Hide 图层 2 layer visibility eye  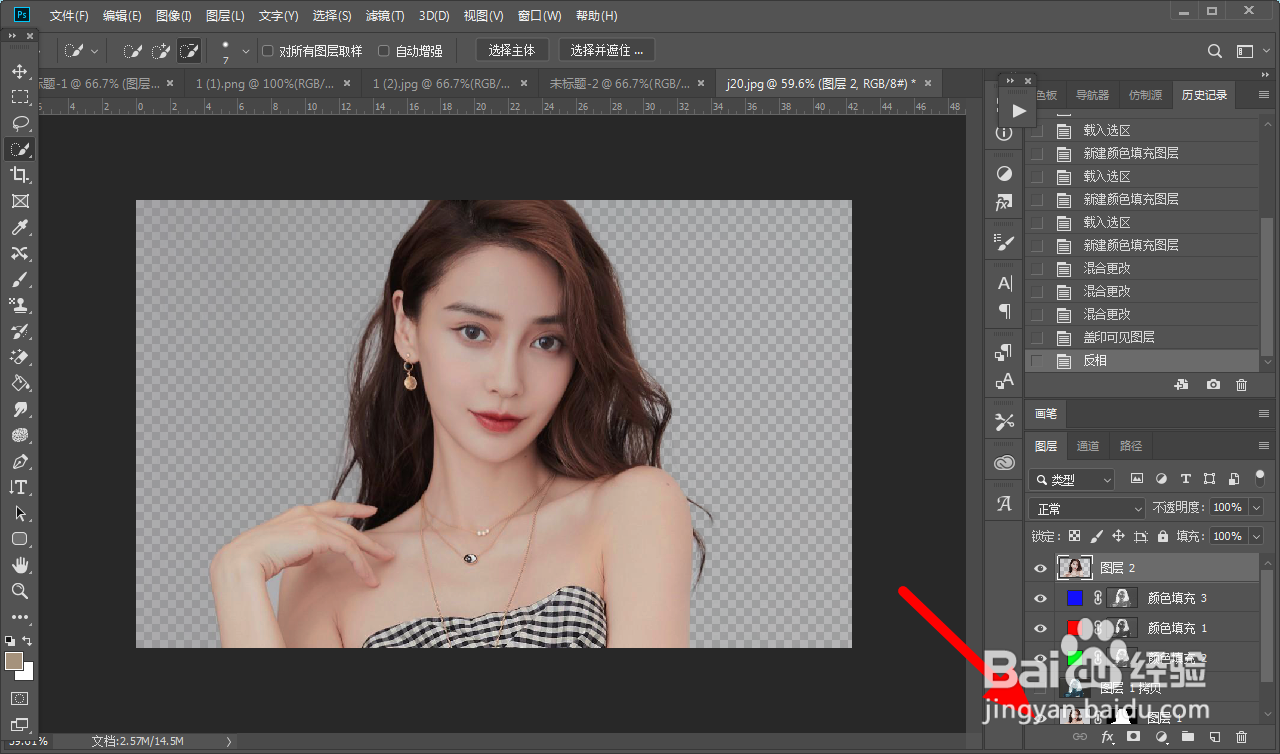tap(1040, 568)
